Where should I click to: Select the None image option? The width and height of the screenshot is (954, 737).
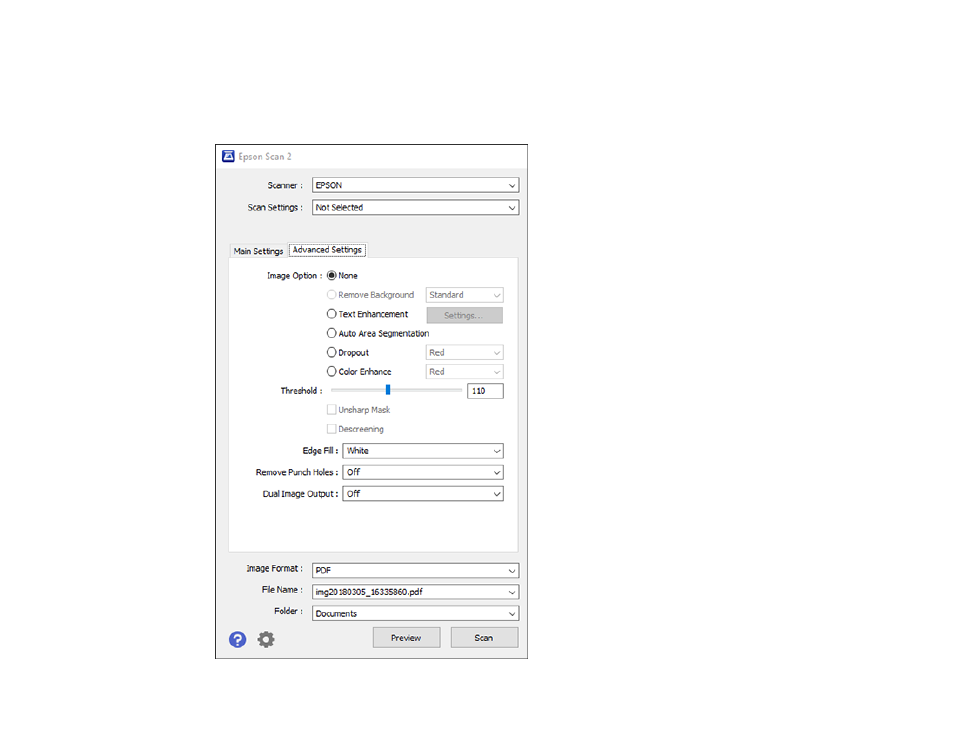(x=332, y=276)
